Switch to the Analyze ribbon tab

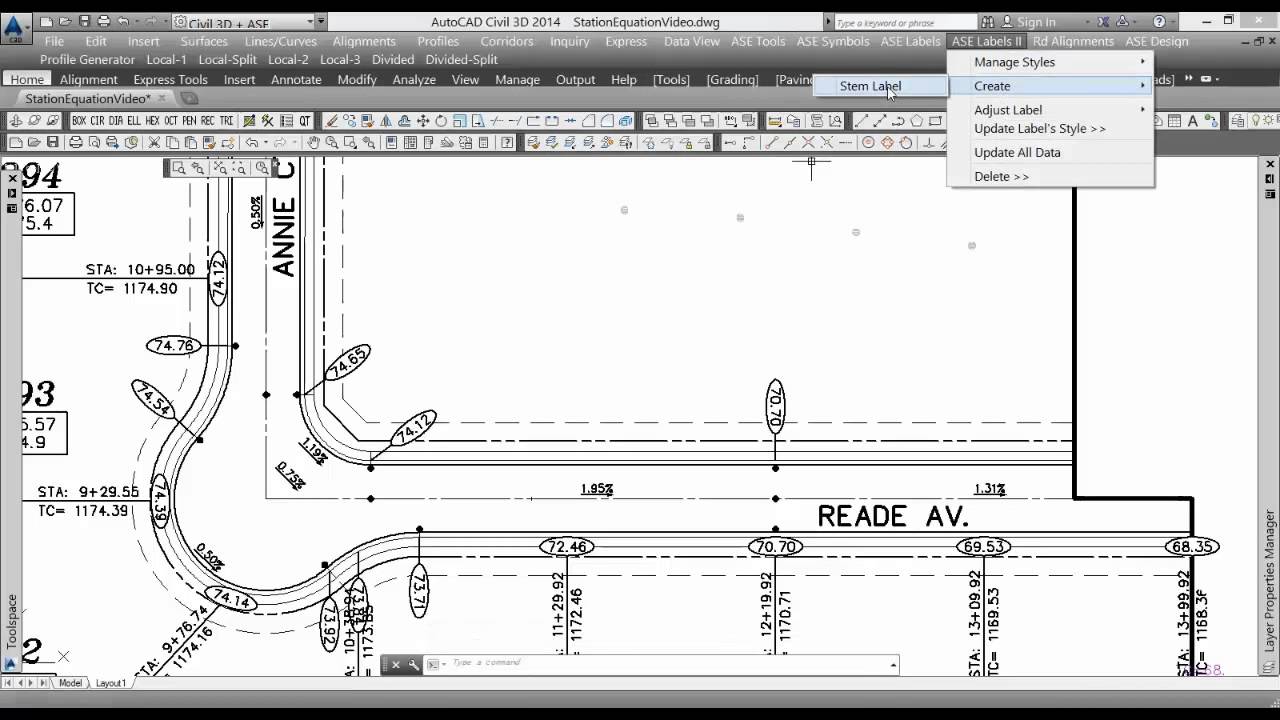[x=414, y=80]
